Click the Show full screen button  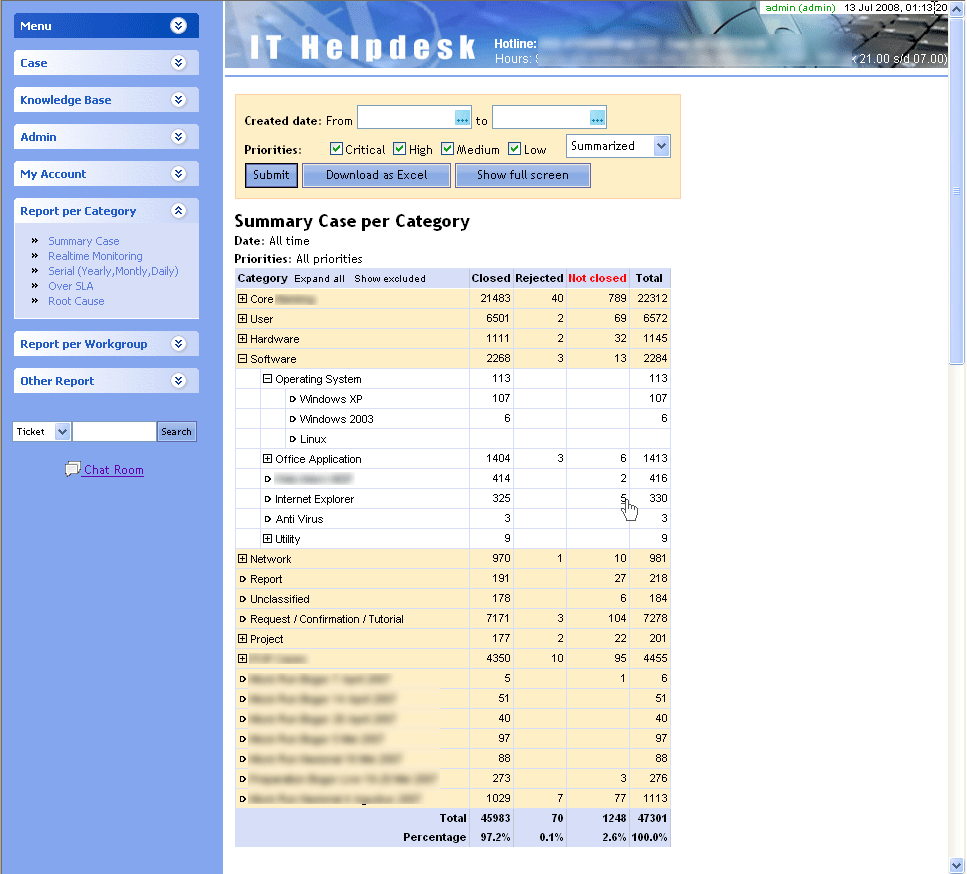[522, 175]
